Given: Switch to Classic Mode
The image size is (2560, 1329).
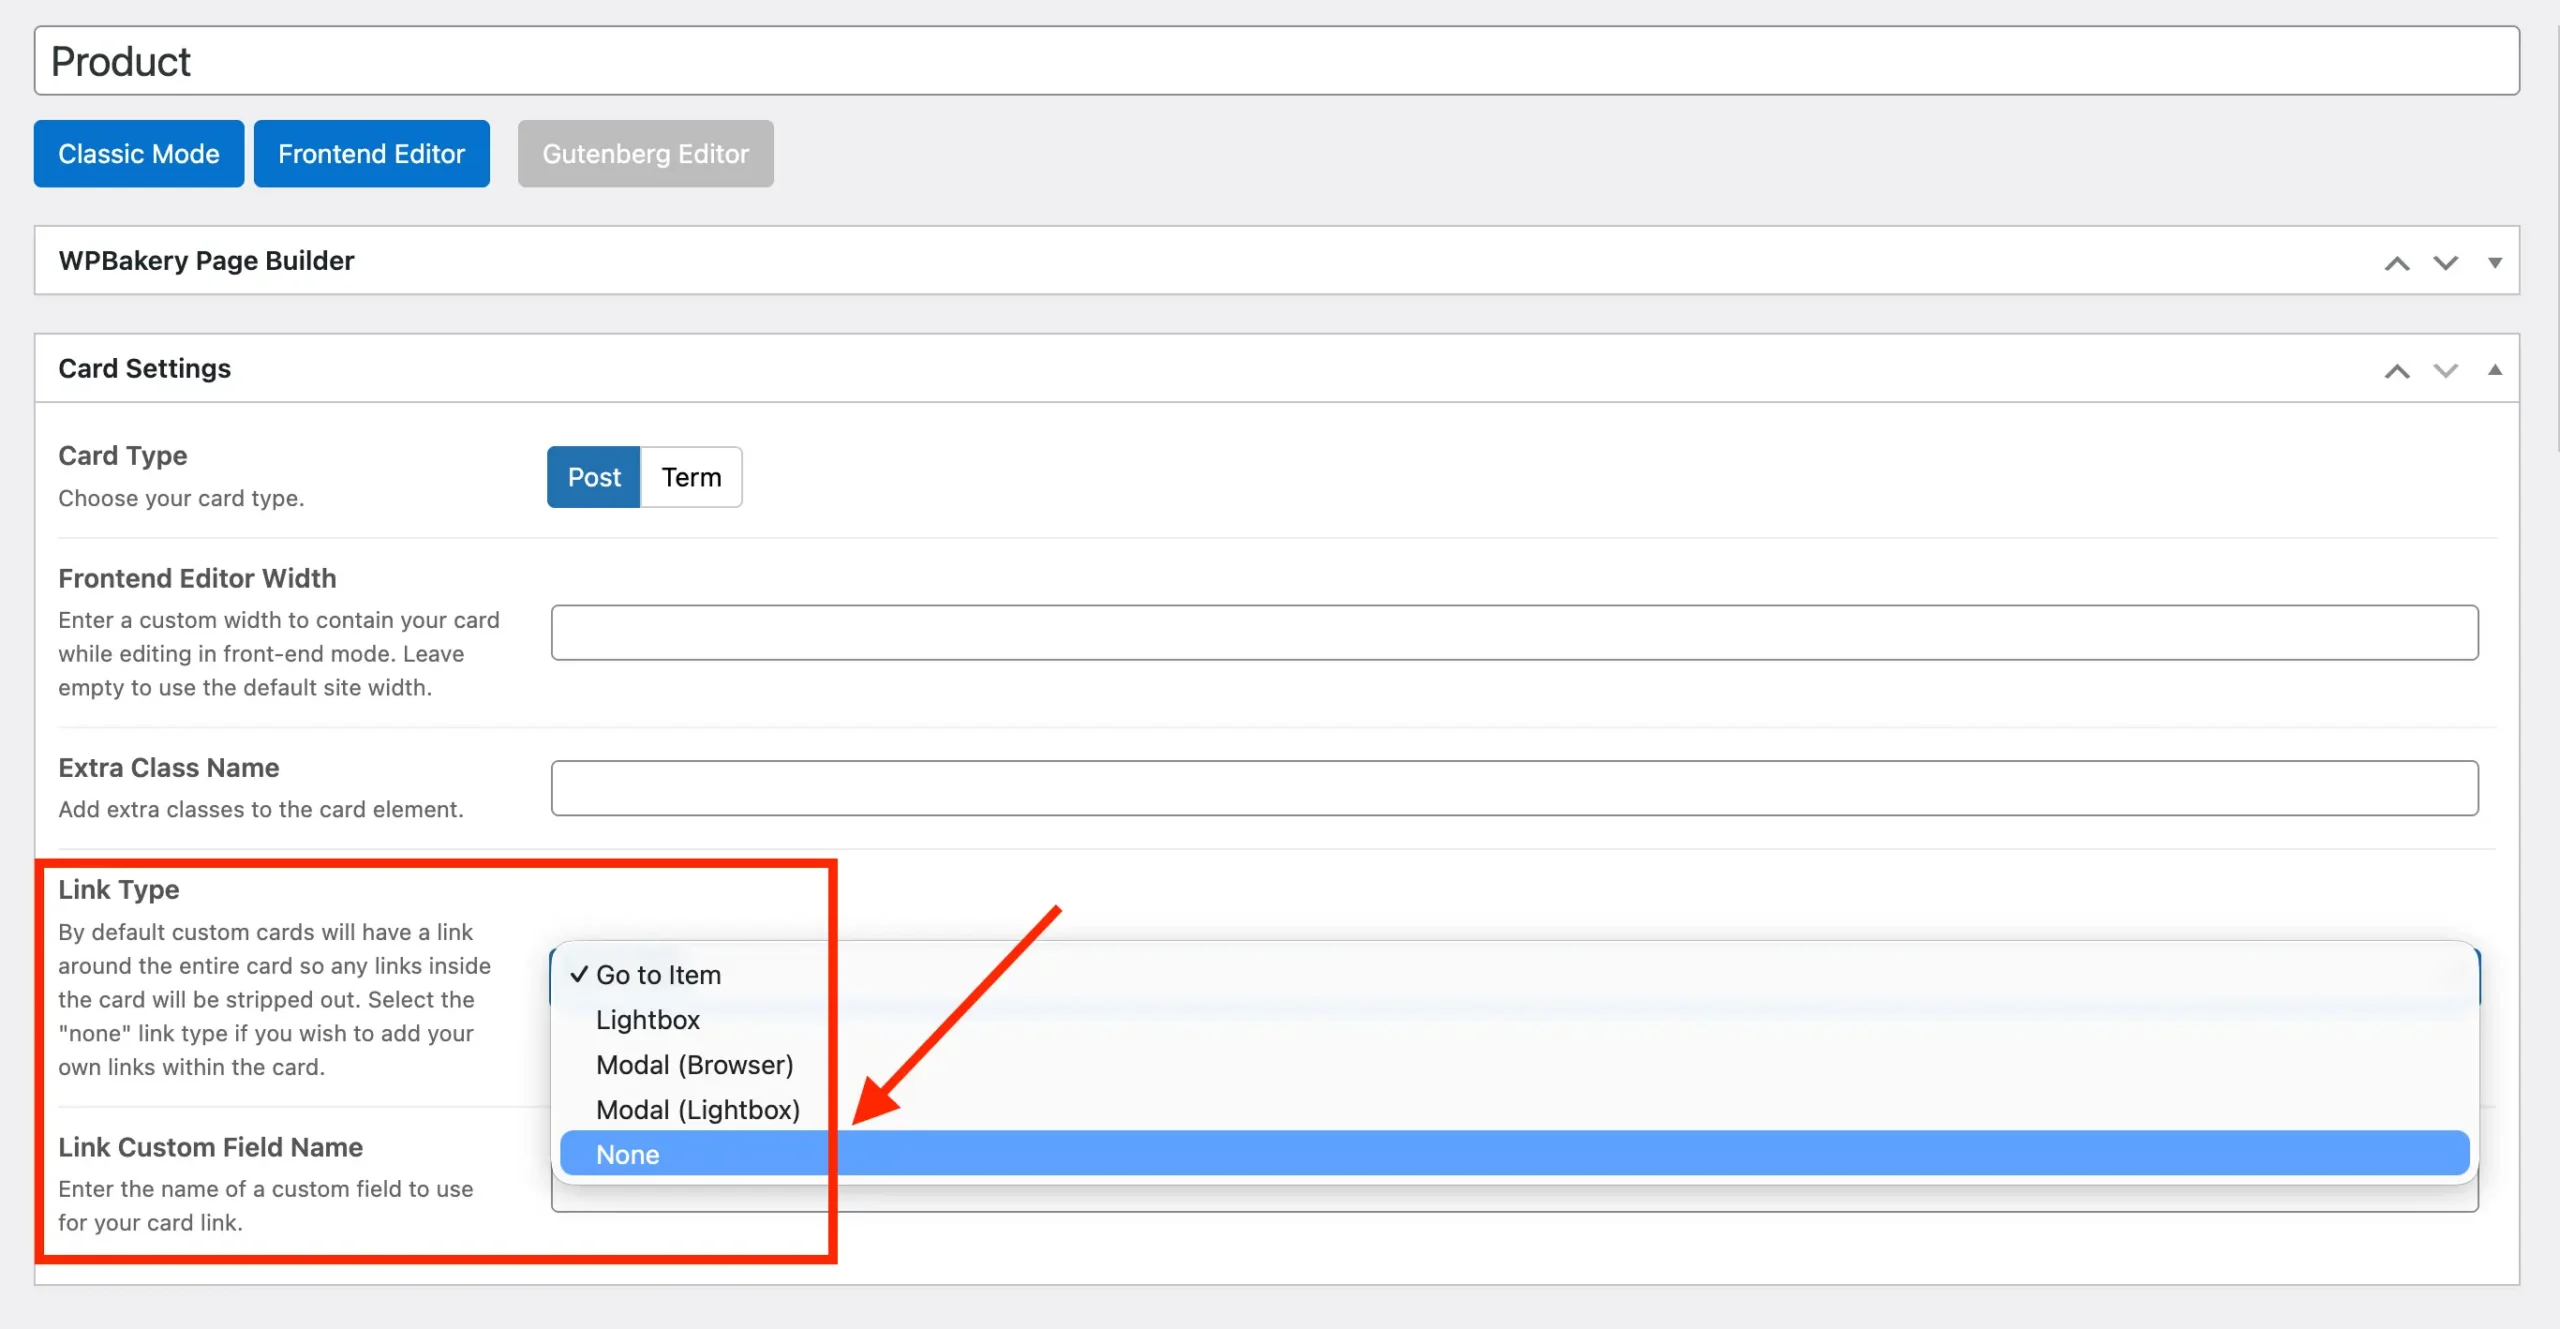Looking at the screenshot, I should click(138, 154).
